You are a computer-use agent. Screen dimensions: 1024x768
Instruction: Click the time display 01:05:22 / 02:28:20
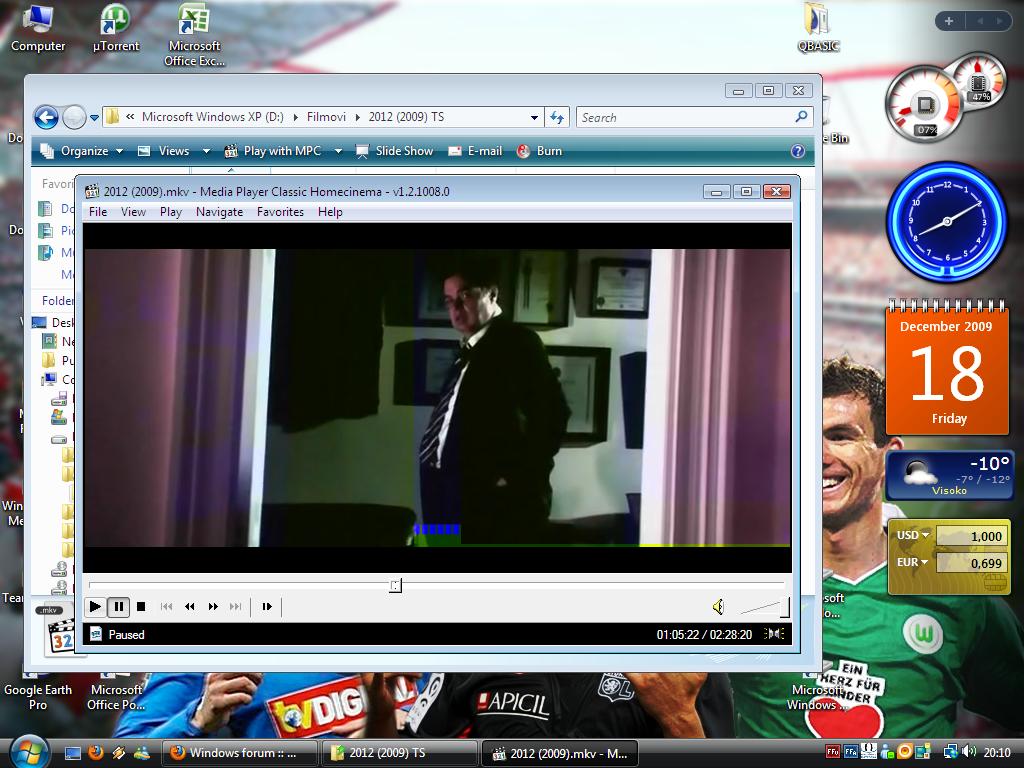coord(704,634)
